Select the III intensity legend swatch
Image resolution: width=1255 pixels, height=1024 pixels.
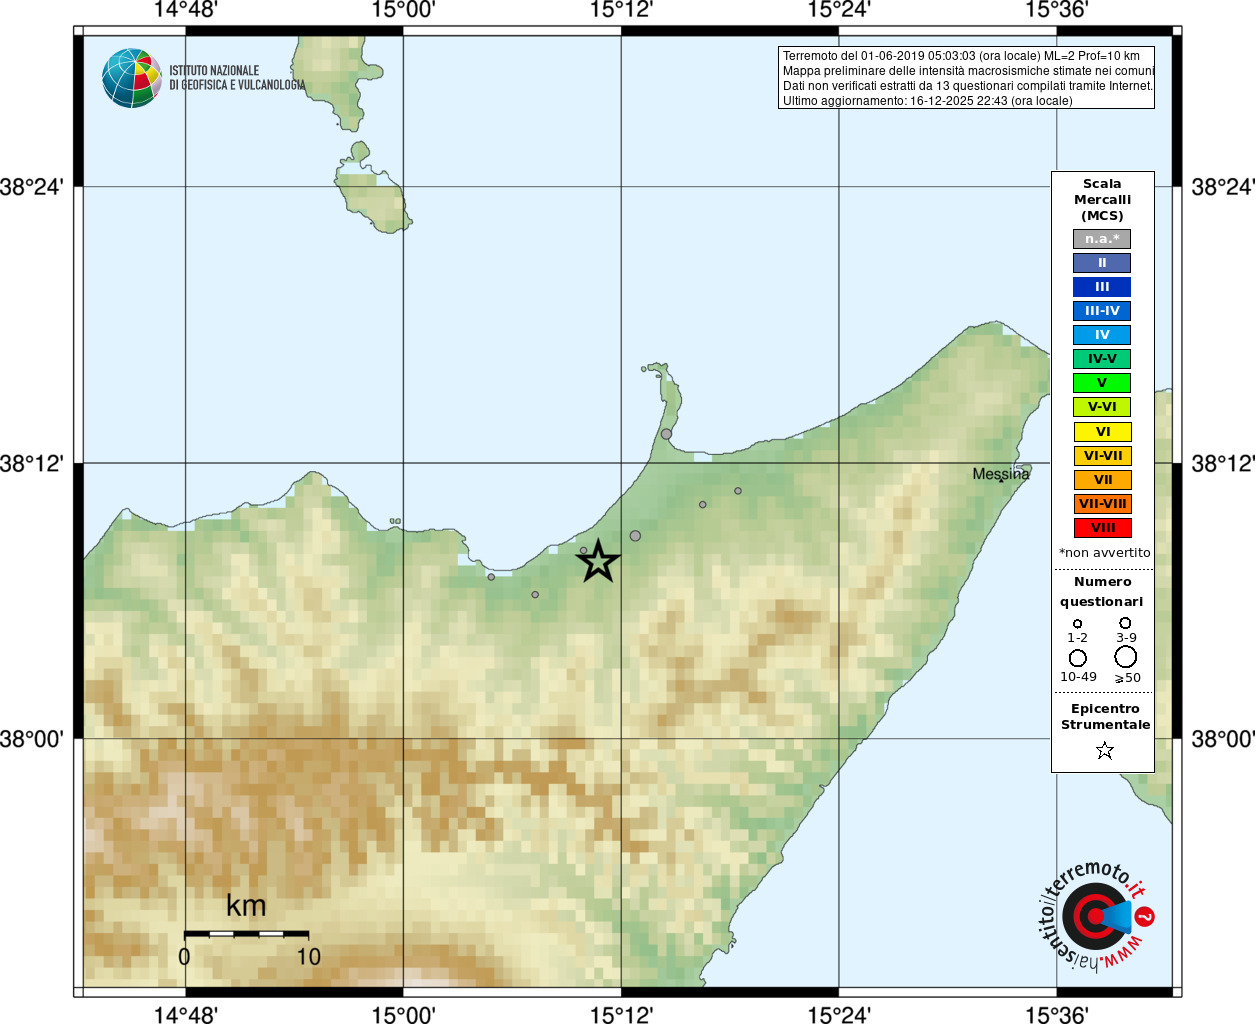coord(1102,287)
